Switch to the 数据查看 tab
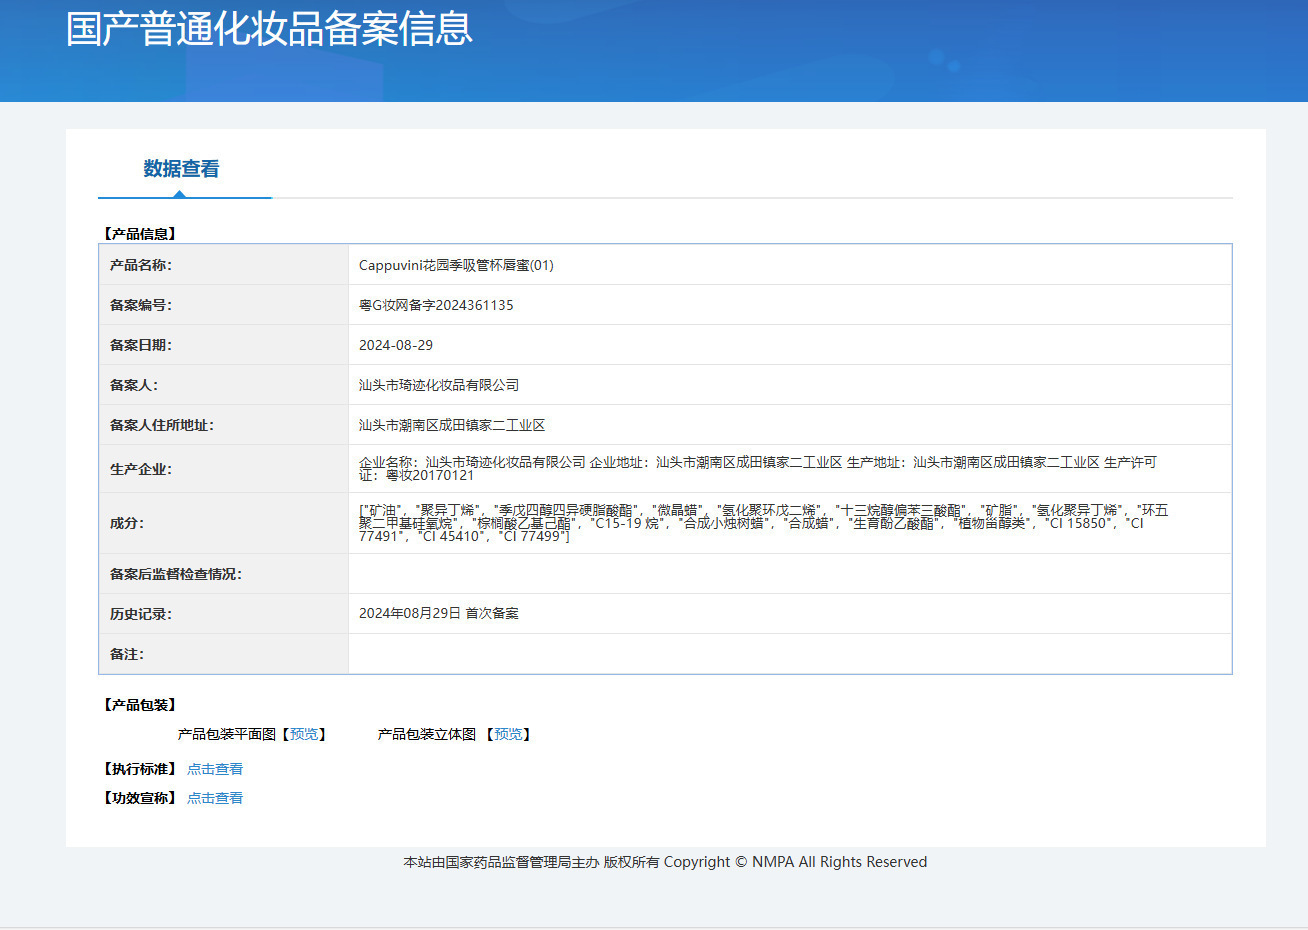The height and width of the screenshot is (930, 1308). [x=181, y=169]
